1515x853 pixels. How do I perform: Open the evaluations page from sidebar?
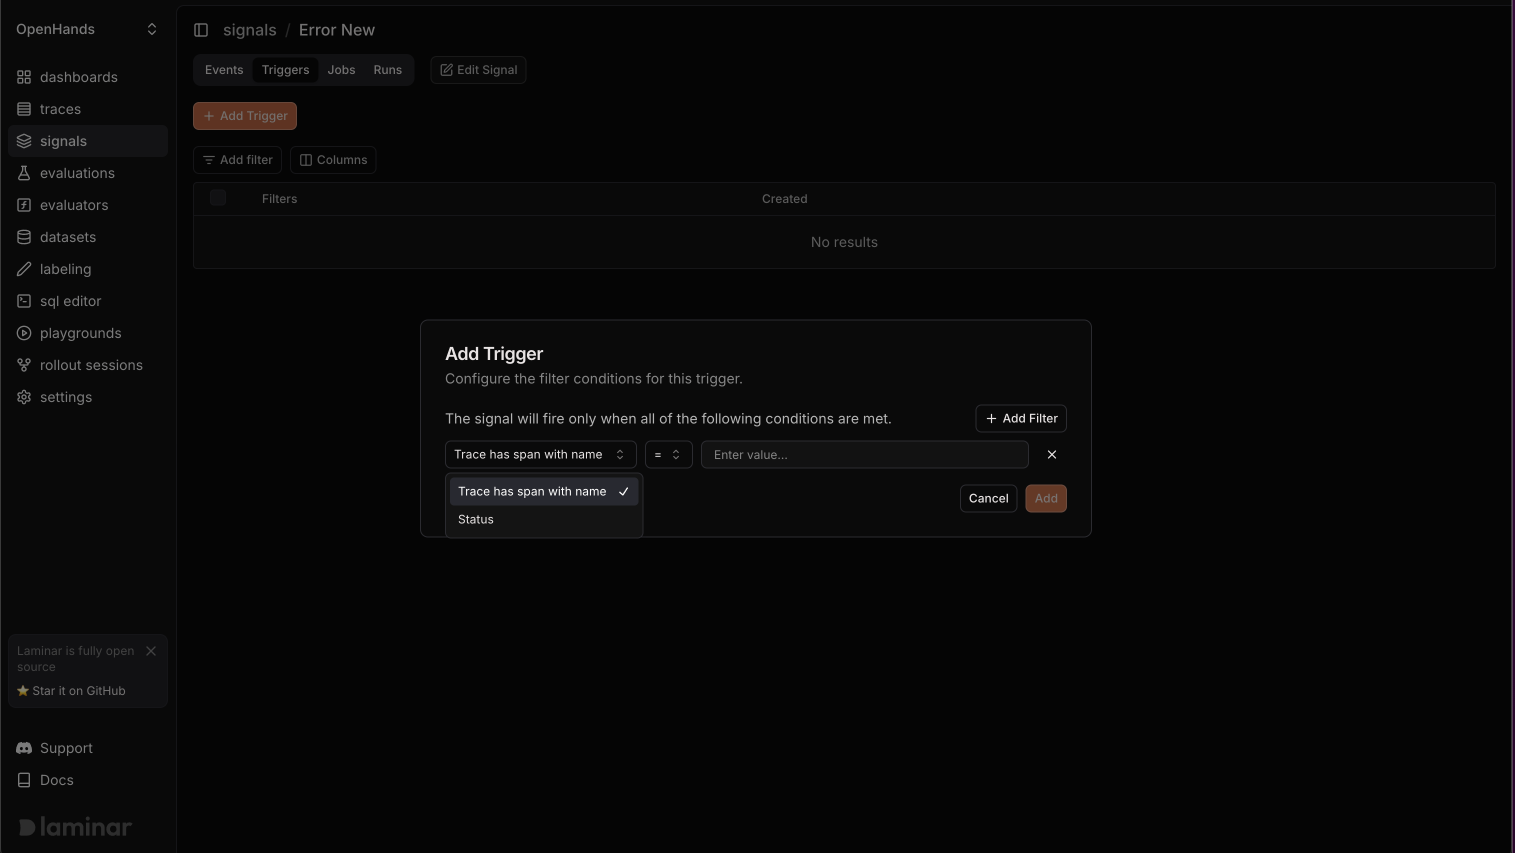77,172
